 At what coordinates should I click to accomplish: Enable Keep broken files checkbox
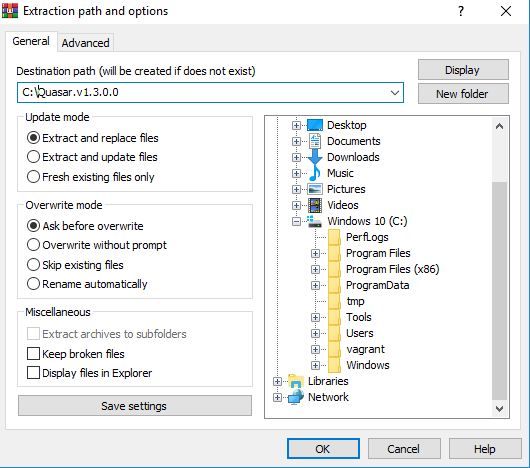click(x=76, y=354)
